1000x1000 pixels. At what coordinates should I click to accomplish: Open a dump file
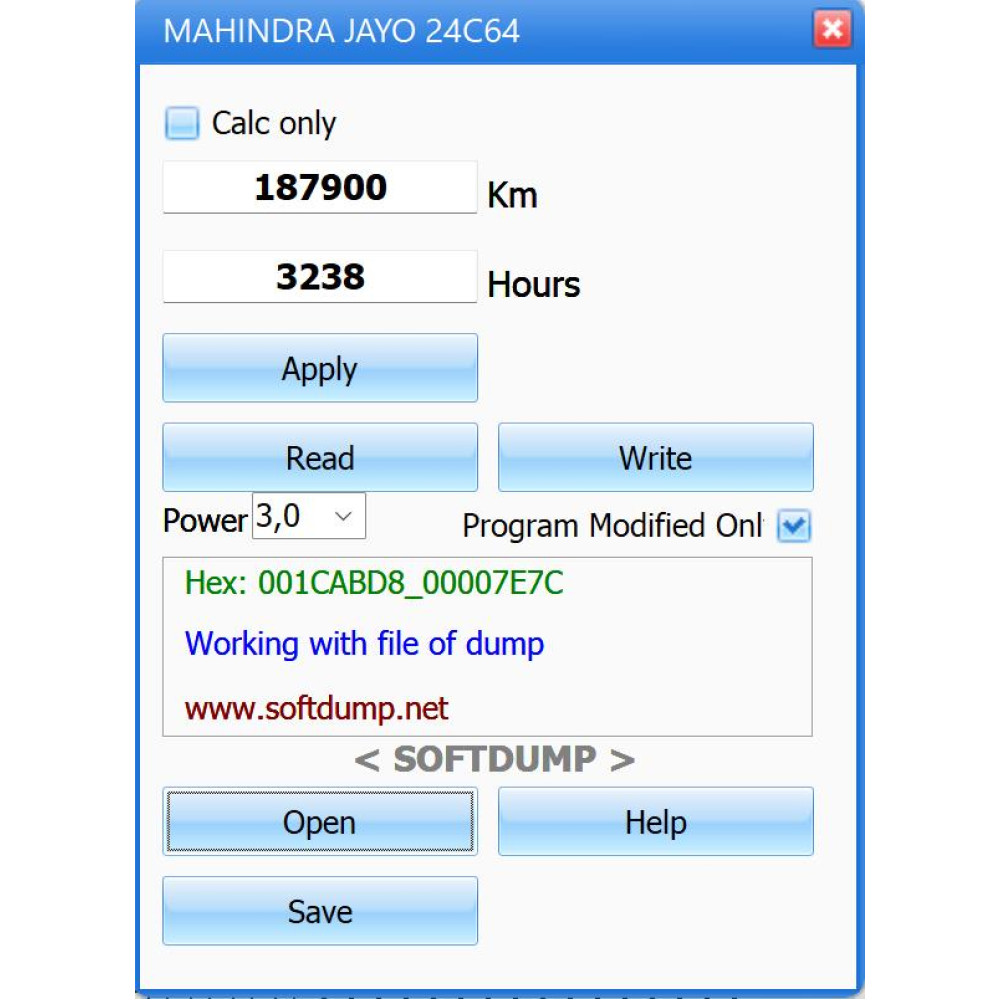(320, 821)
